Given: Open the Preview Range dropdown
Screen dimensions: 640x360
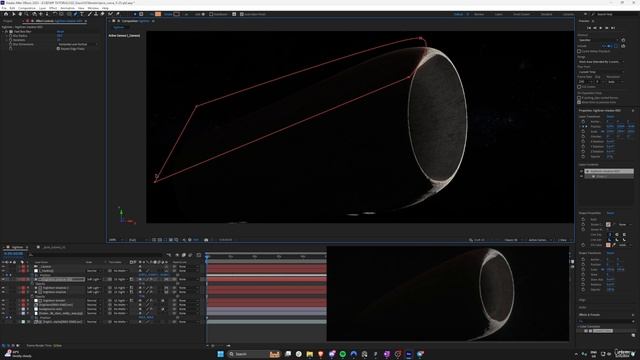Looking at the screenshot, I should coord(601,62).
